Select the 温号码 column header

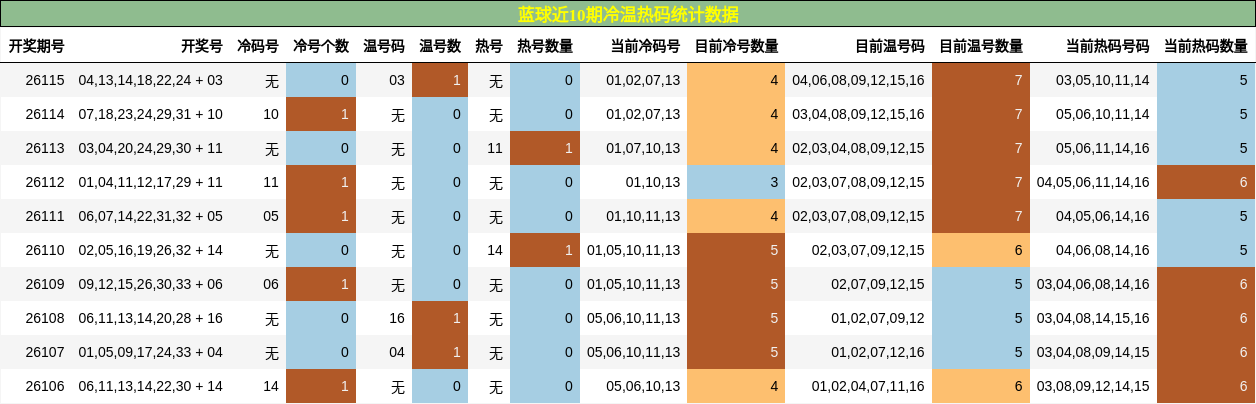tap(384, 46)
